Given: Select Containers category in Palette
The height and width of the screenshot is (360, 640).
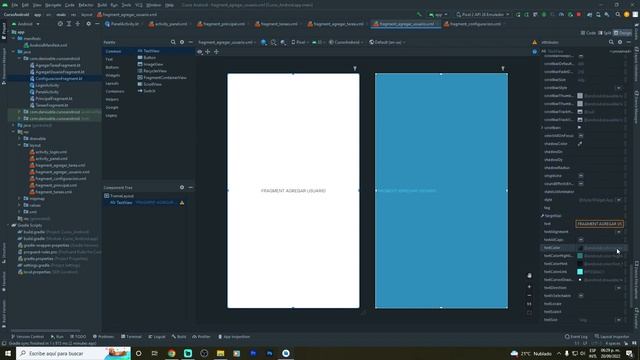Looking at the screenshot, I should [x=115, y=91].
